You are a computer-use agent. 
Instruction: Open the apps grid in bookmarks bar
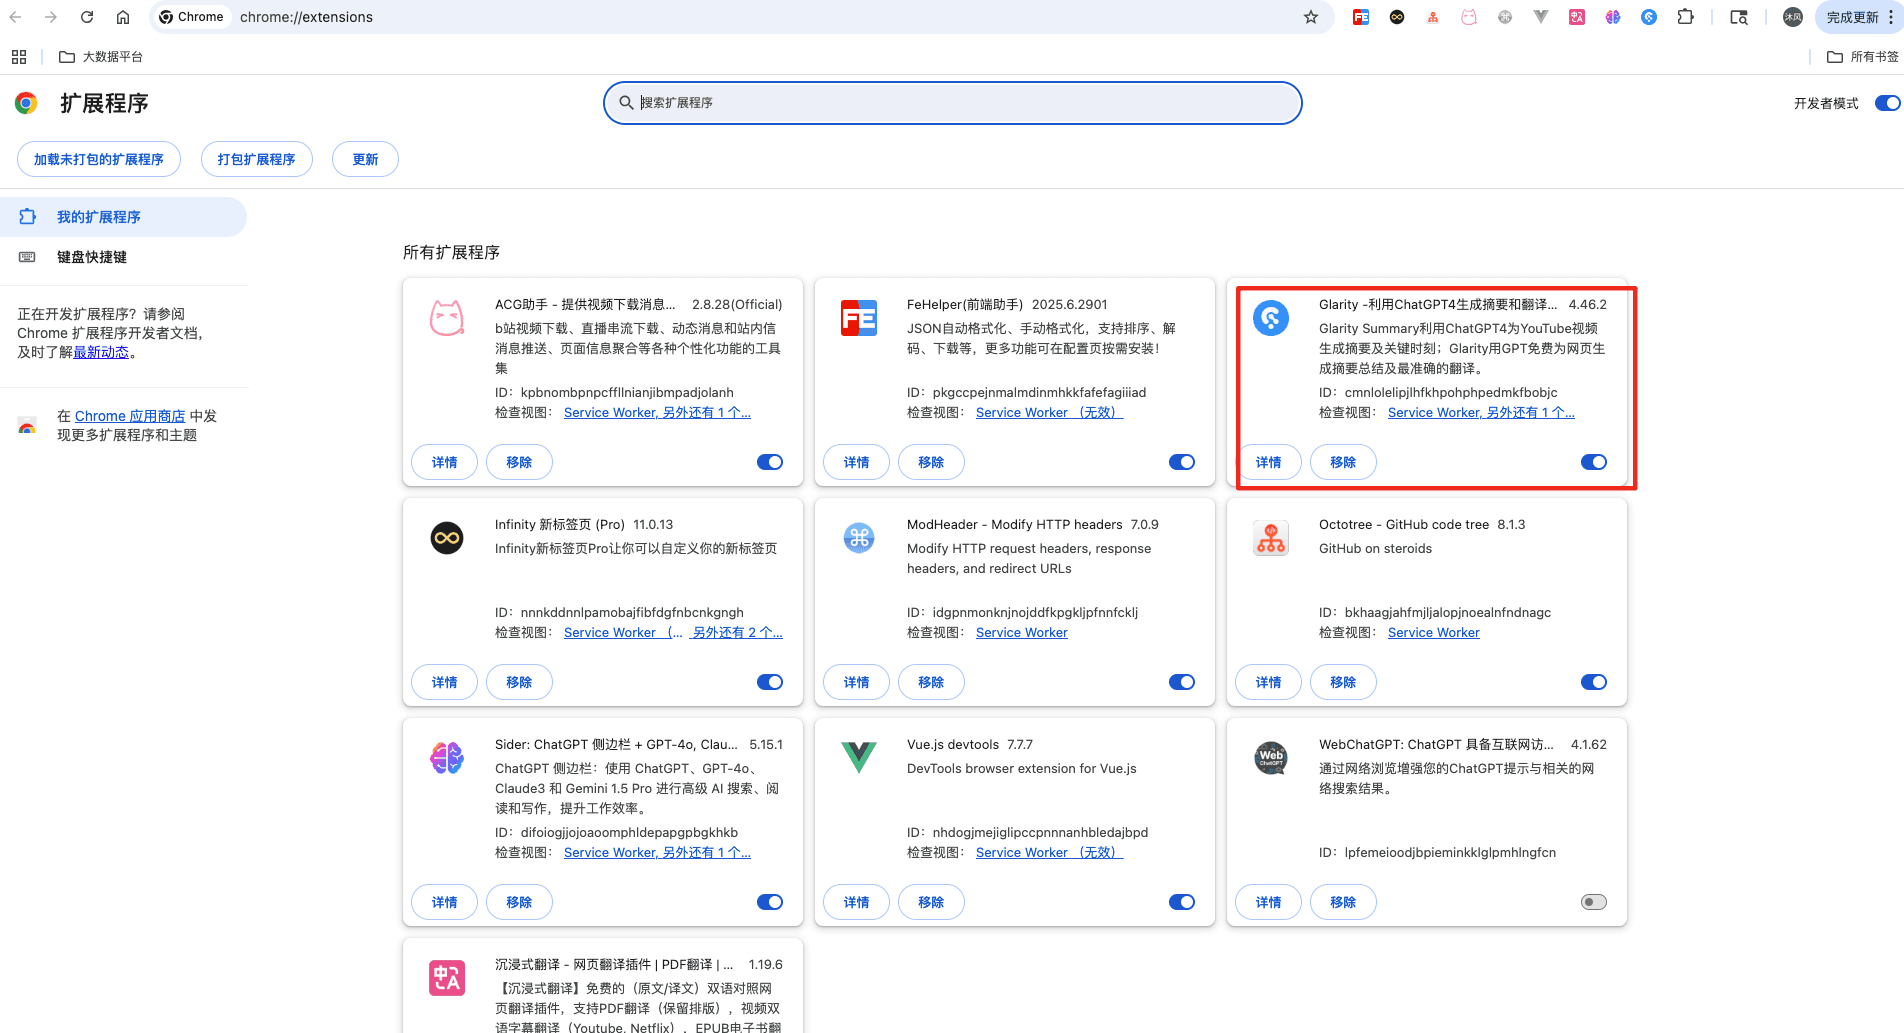[19, 57]
